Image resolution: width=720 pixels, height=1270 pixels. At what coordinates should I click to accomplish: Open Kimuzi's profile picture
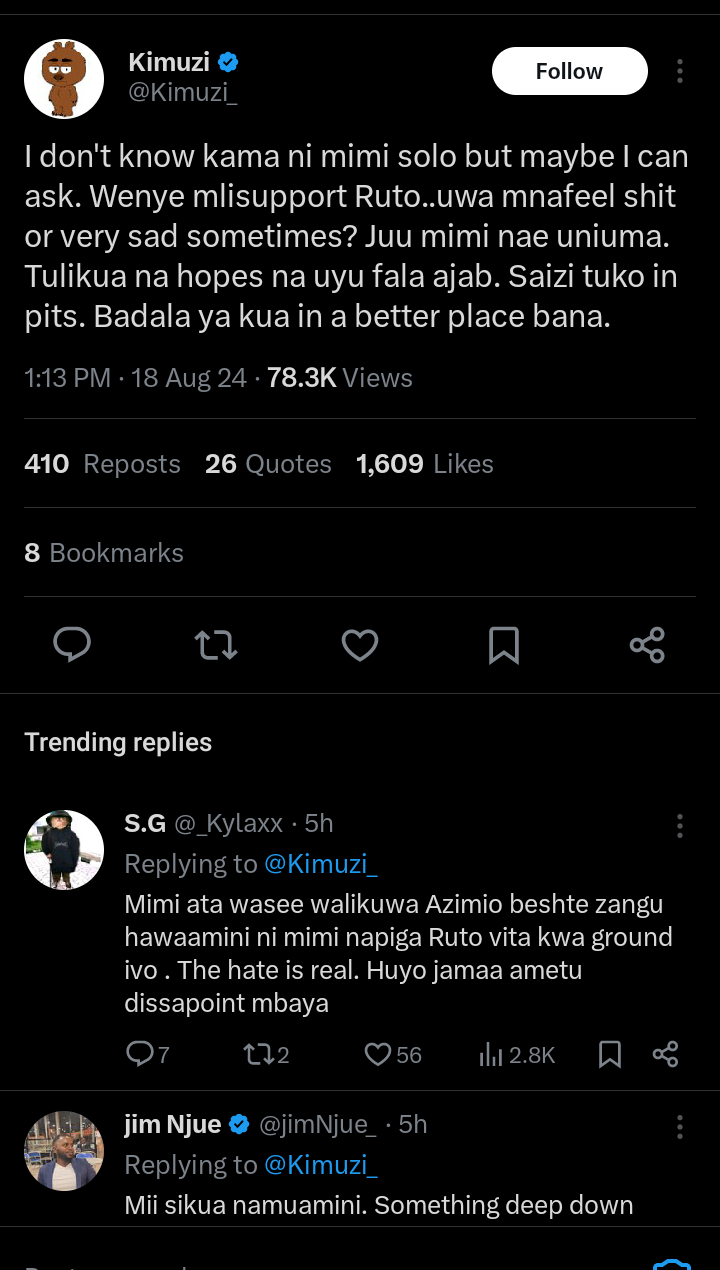coord(64,79)
